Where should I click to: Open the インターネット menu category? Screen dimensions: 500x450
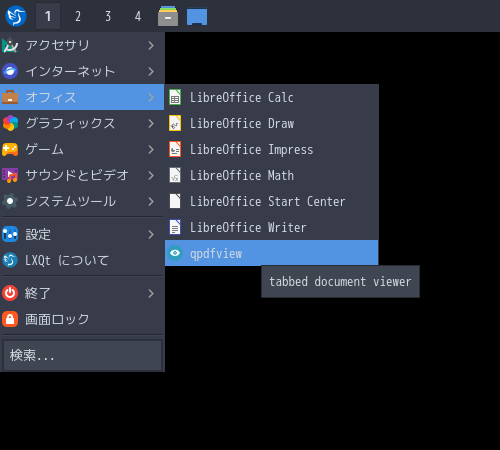click(x=82, y=71)
